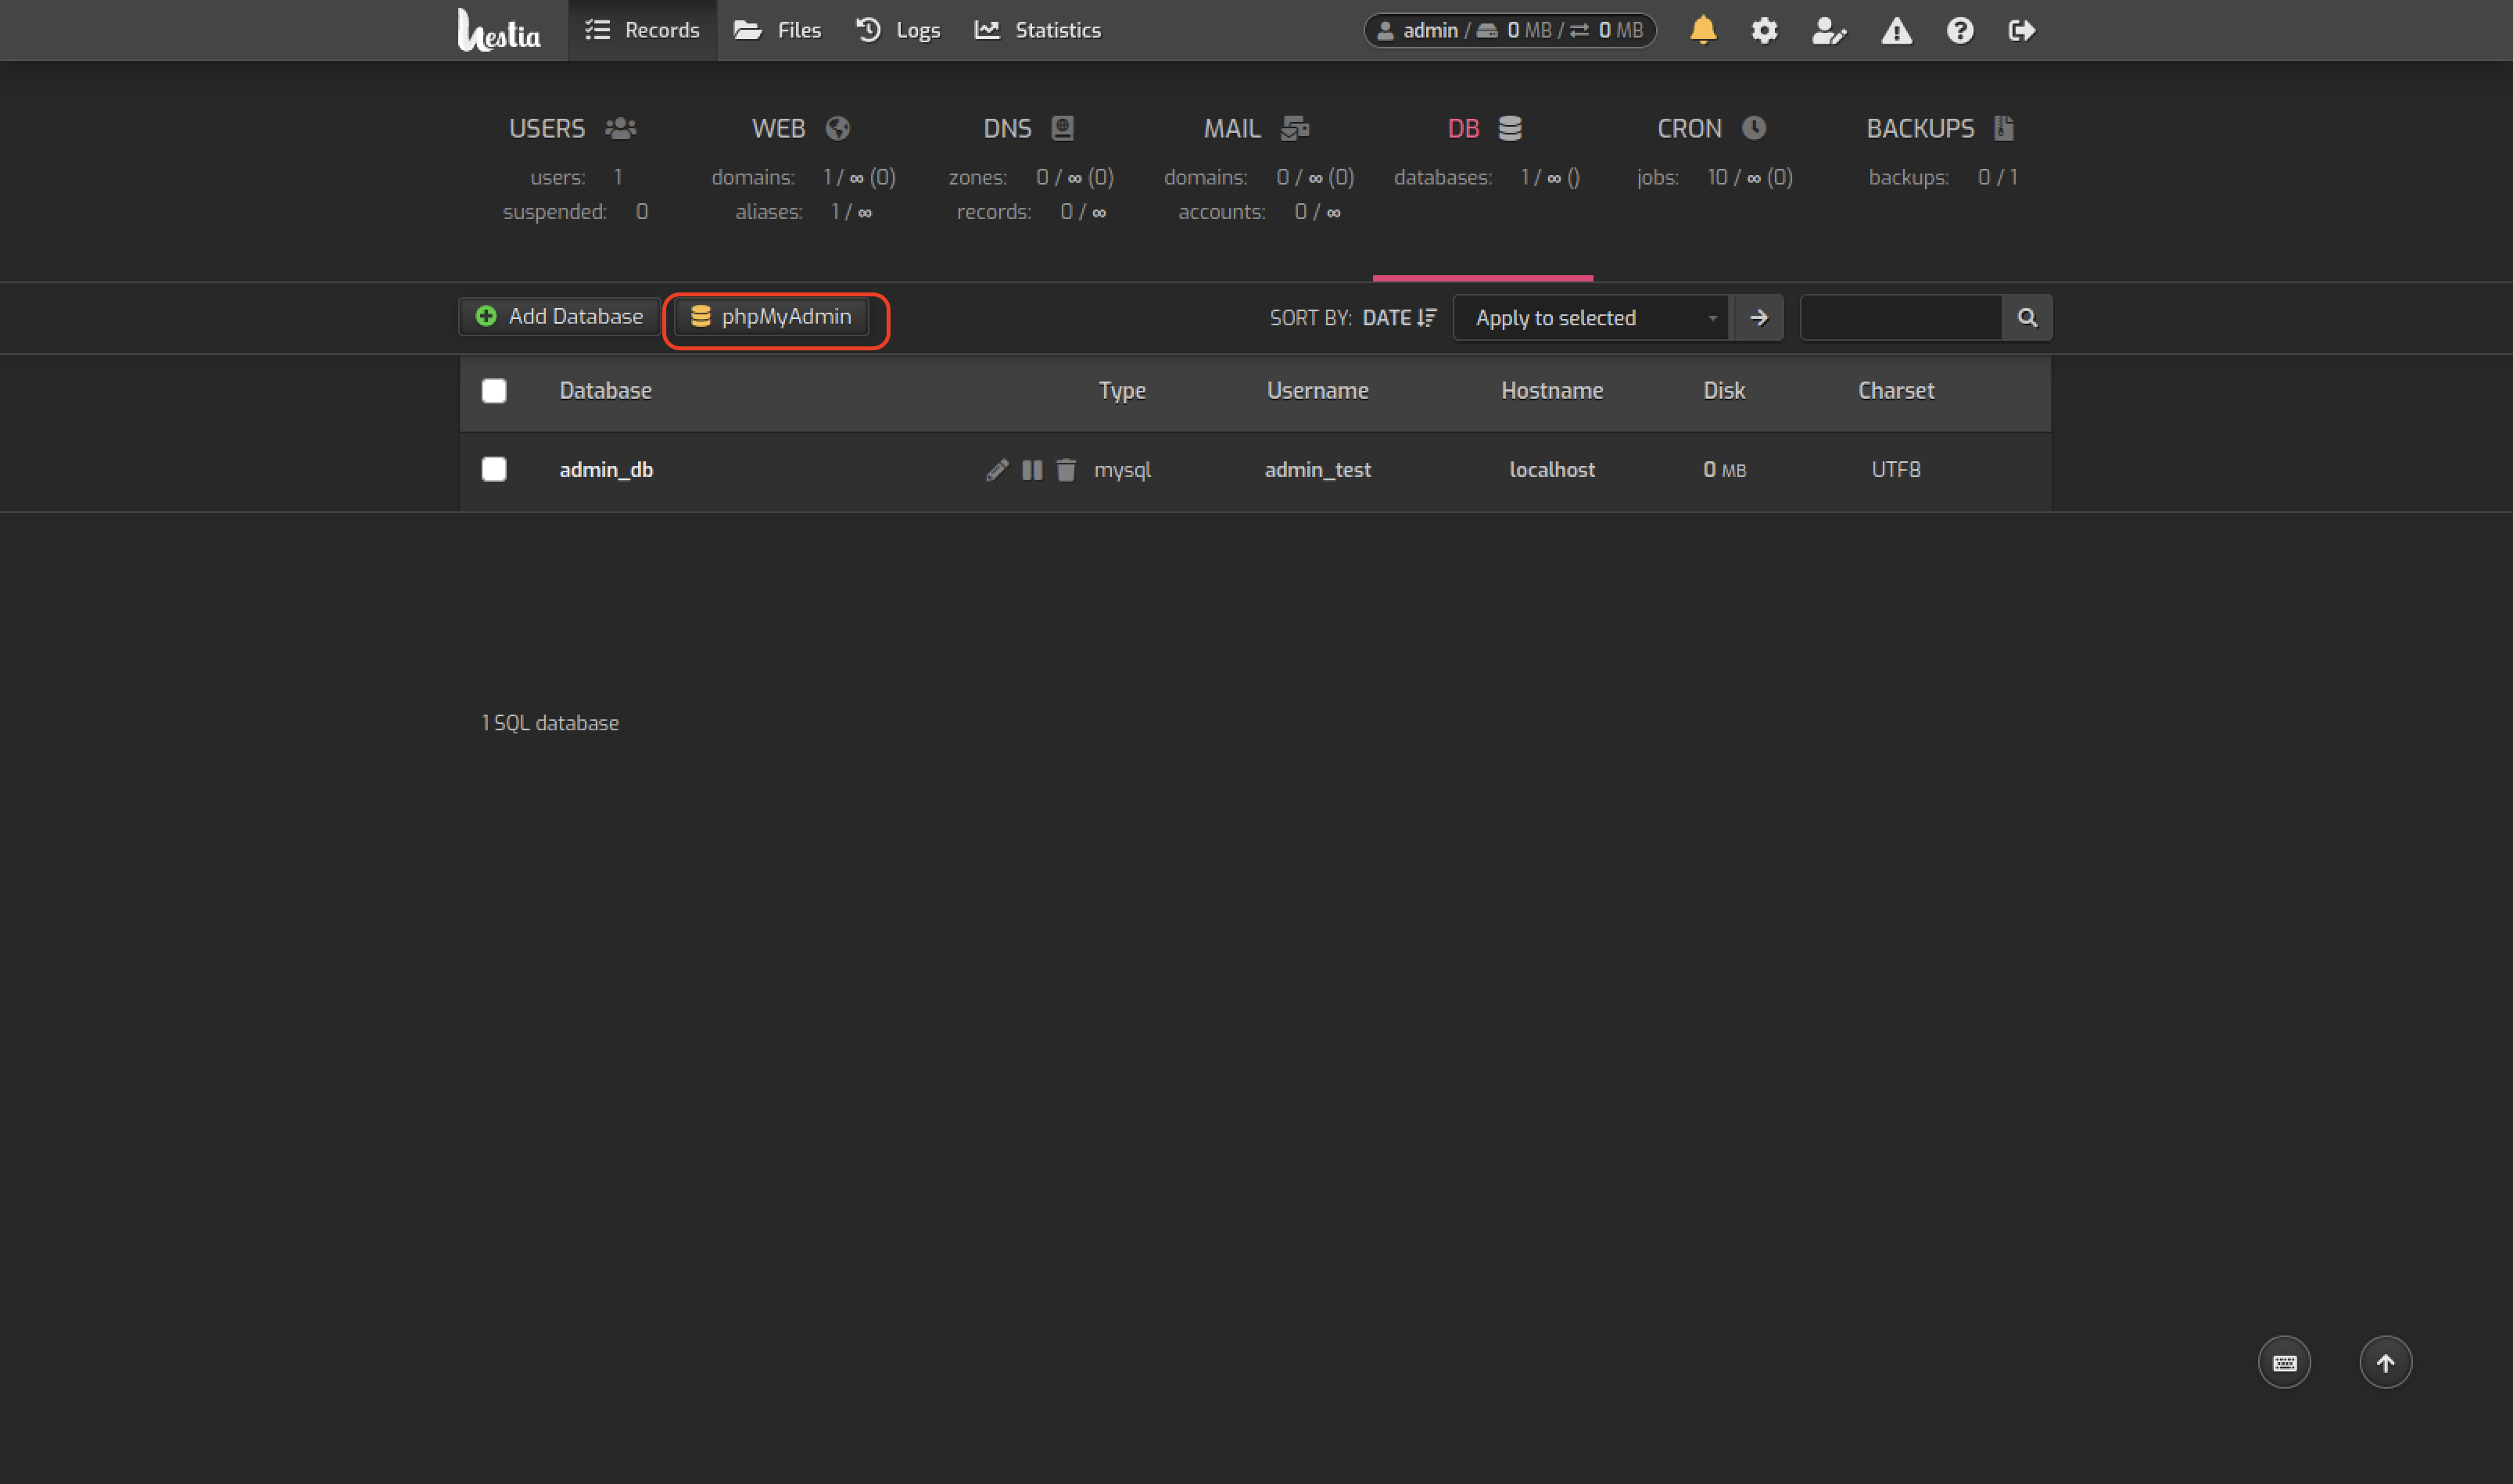Show keyboard shortcuts button

tap(2284, 1362)
